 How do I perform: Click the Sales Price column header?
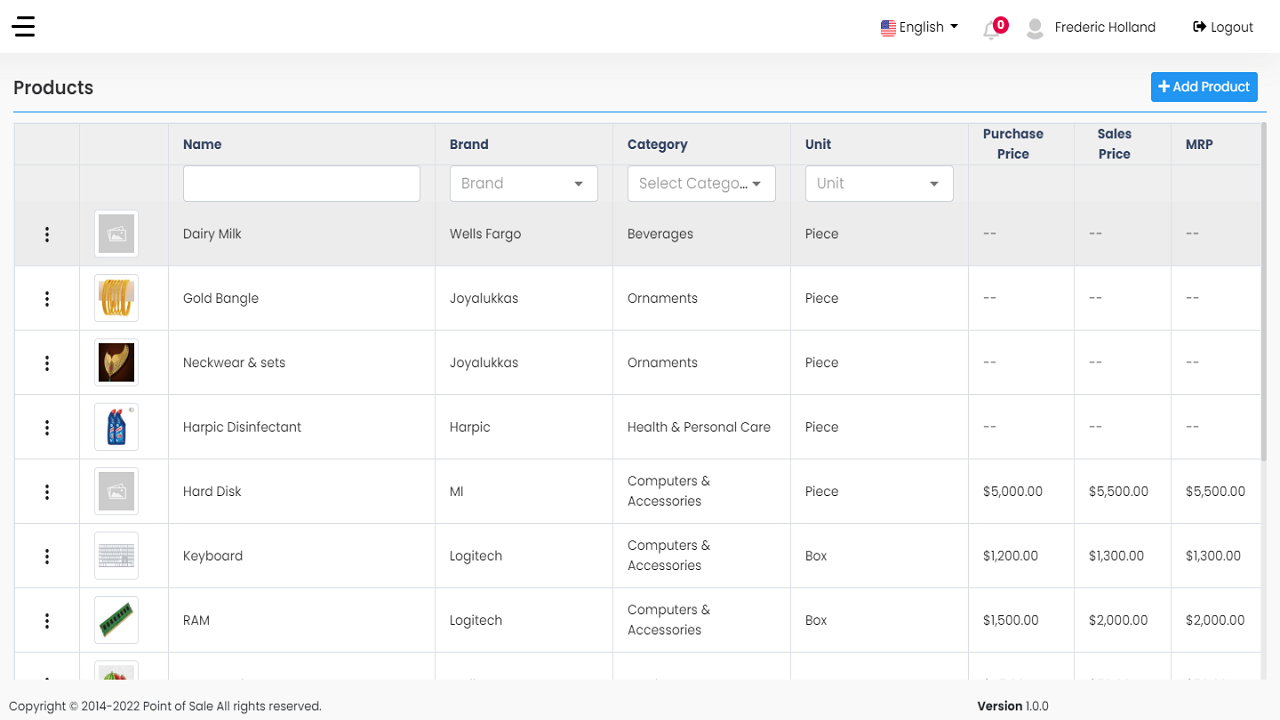click(x=1114, y=144)
